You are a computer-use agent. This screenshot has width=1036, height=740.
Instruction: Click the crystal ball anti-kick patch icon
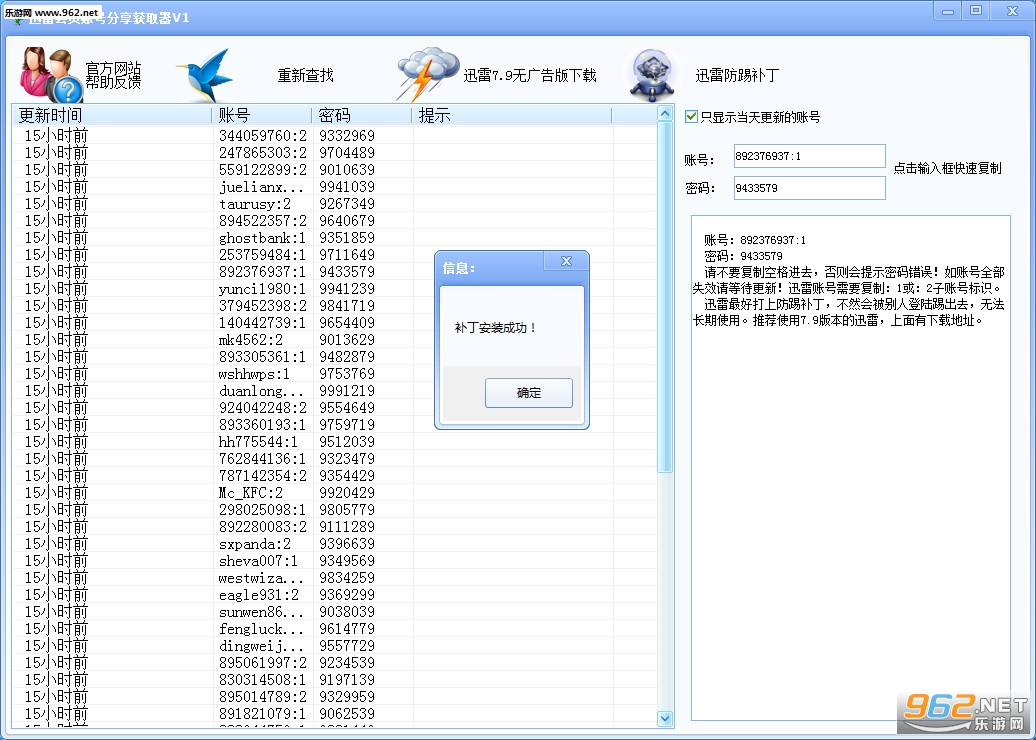651,75
